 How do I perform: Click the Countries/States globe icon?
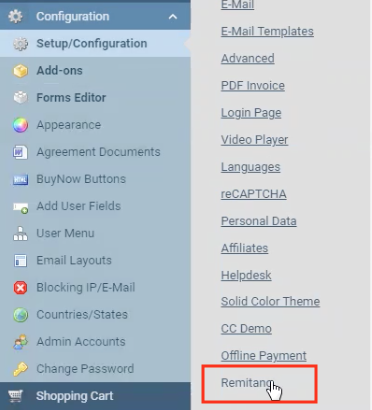[x=20, y=315]
